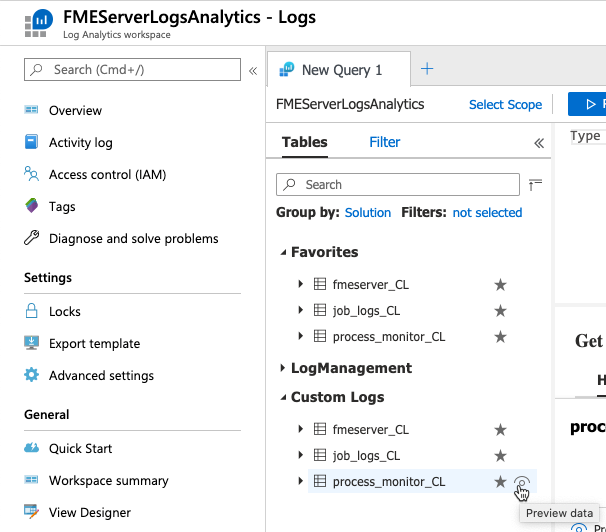Click the Diagnose and solve problems wrench icon
This screenshot has width=606, height=532.
[x=31, y=238]
